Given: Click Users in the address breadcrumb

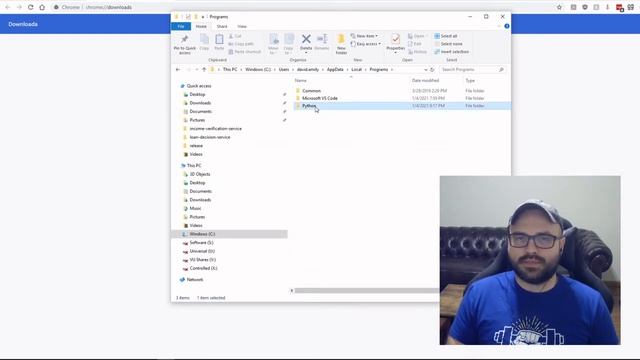Looking at the screenshot, I should click(x=284, y=70).
